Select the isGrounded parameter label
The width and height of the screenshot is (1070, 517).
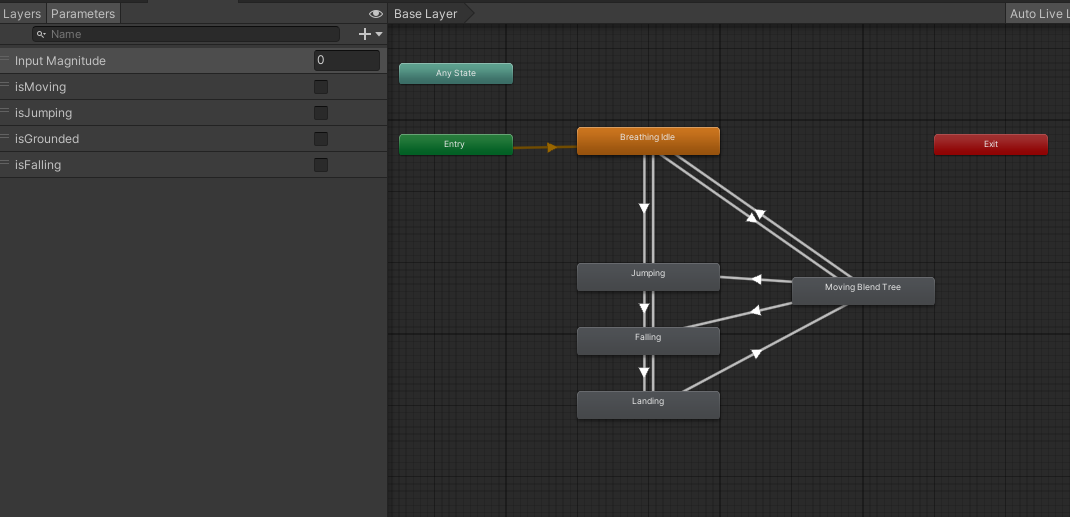click(47, 139)
